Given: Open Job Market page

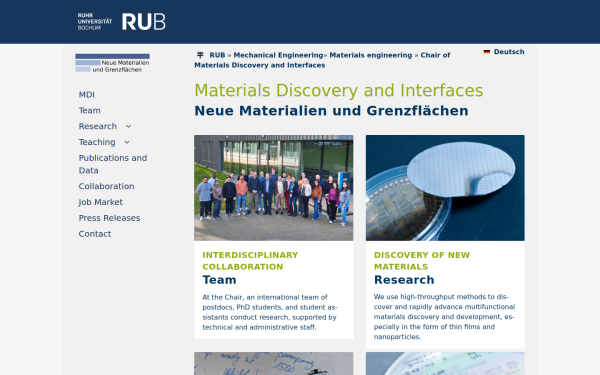Looking at the screenshot, I should point(101,202).
